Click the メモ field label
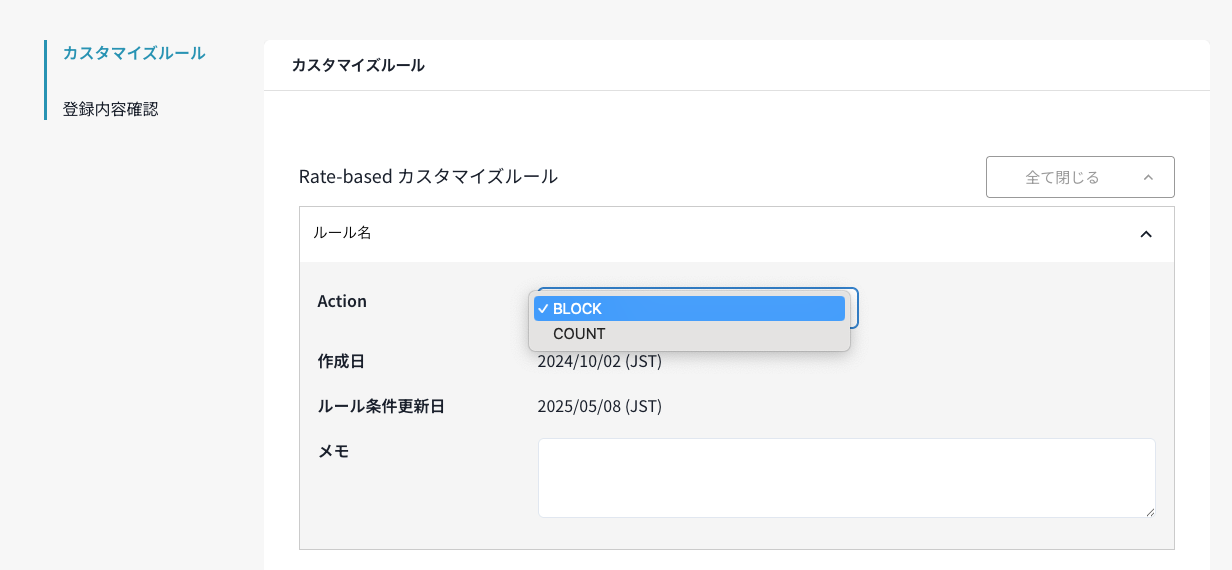 click(x=333, y=451)
